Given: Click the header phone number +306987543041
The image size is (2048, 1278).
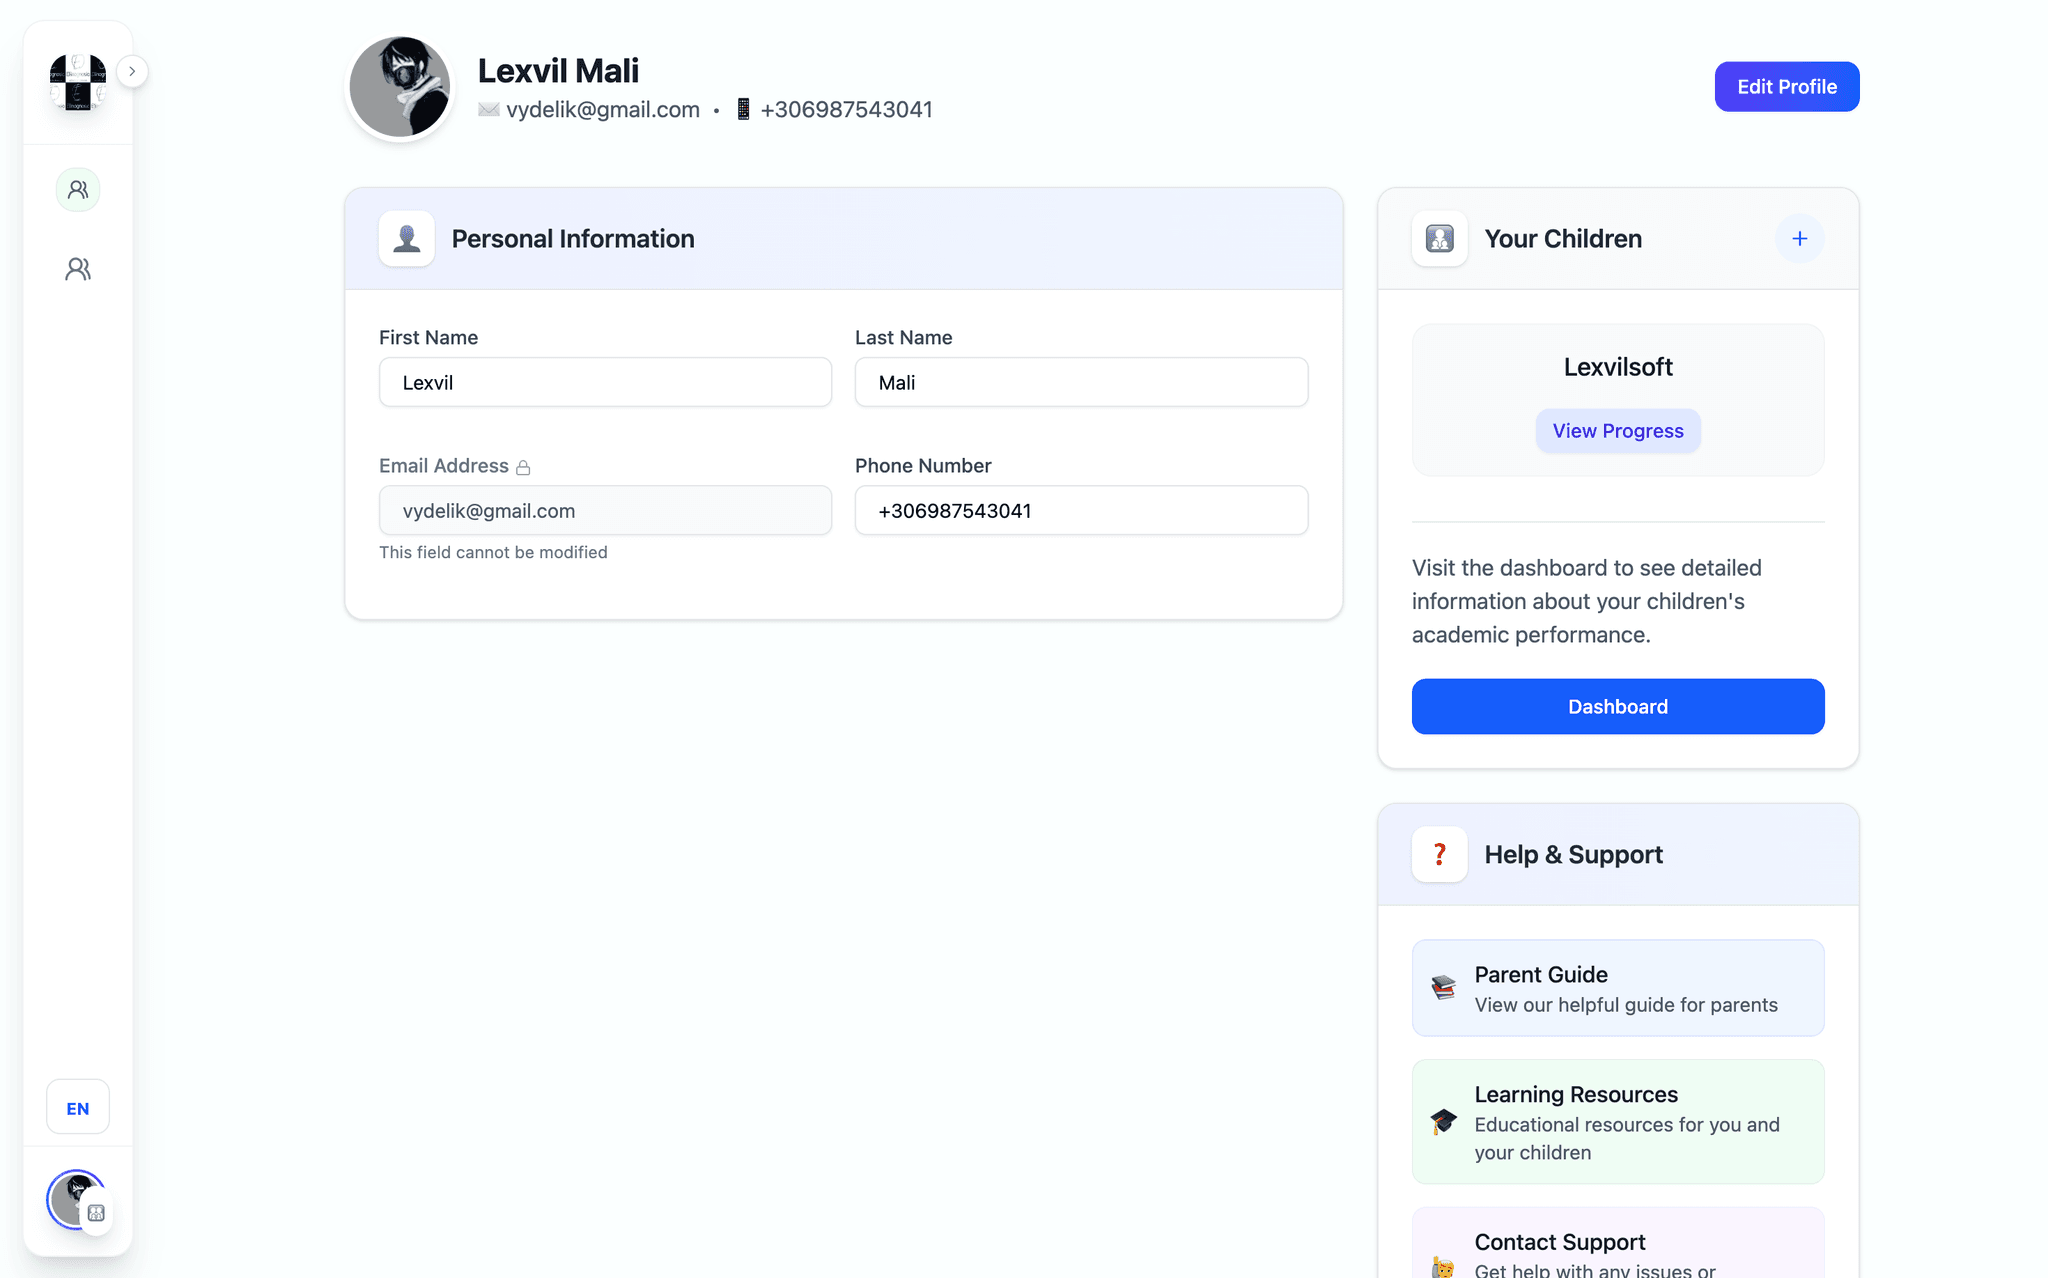Looking at the screenshot, I should [x=847, y=109].
